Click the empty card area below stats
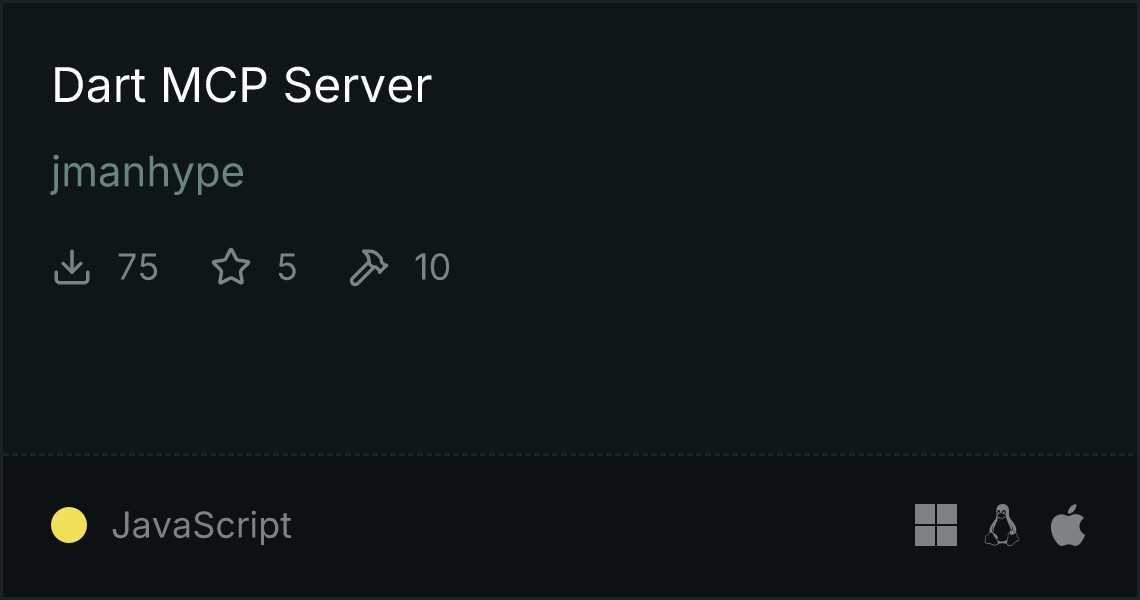This screenshot has width=1140, height=600. pyautogui.click(x=570, y=367)
